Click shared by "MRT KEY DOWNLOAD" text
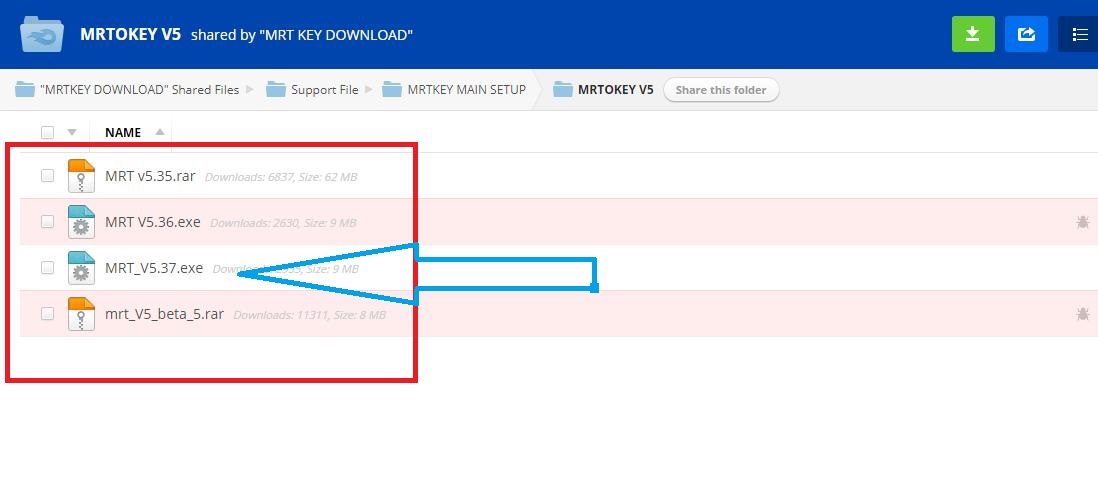The height and width of the screenshot is (485, 1098). tap(302, 34)
